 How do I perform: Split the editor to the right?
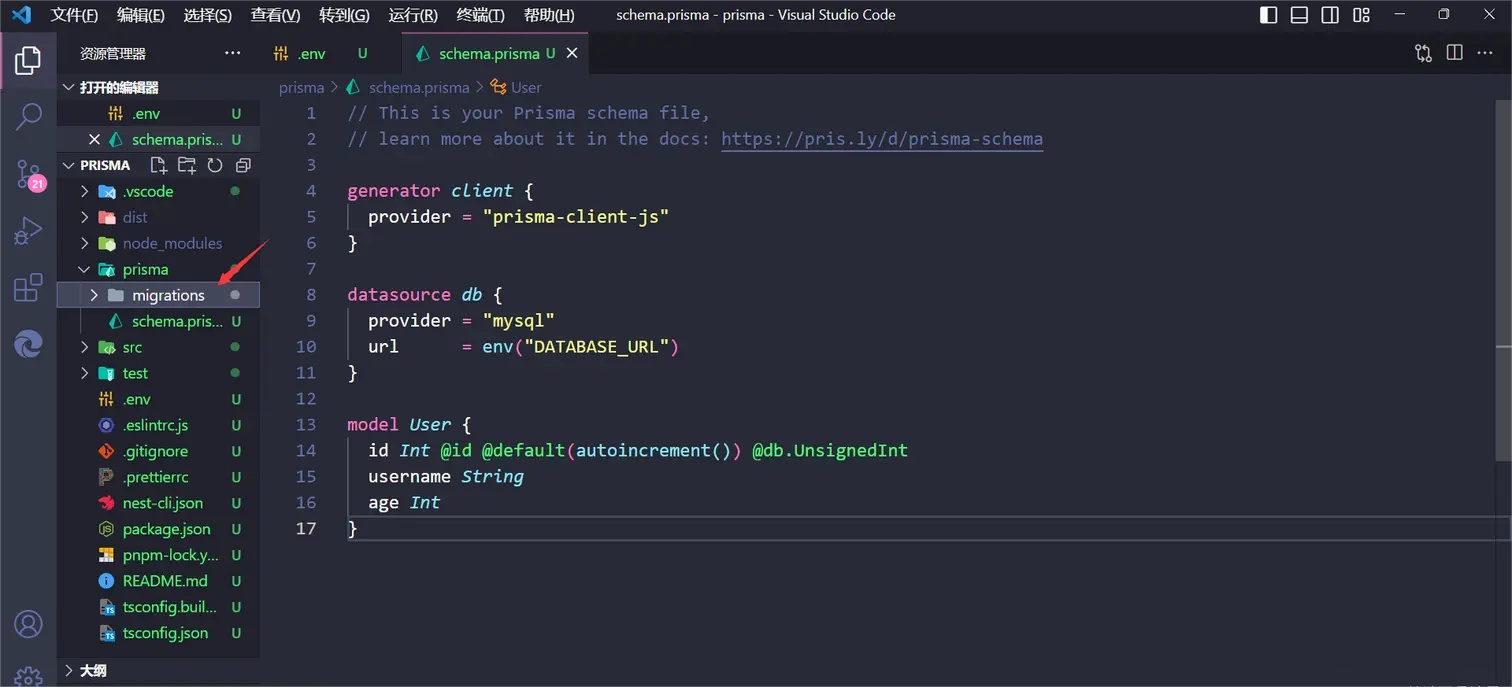click(x=1454, y=53)
